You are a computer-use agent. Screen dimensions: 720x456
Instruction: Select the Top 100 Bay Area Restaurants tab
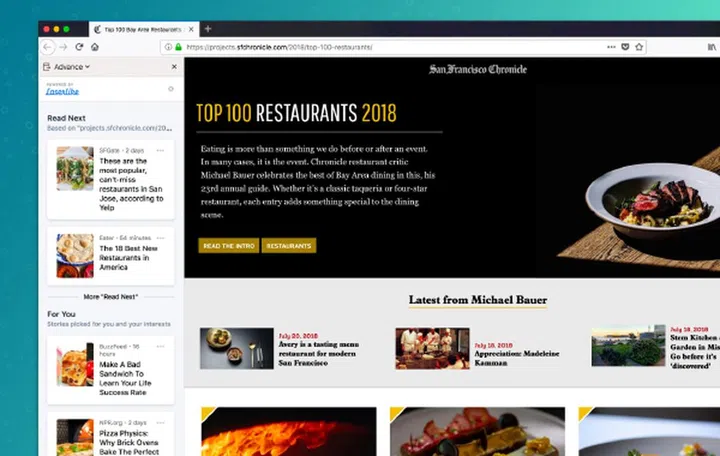pyautogui.click(x=140, y=29)
